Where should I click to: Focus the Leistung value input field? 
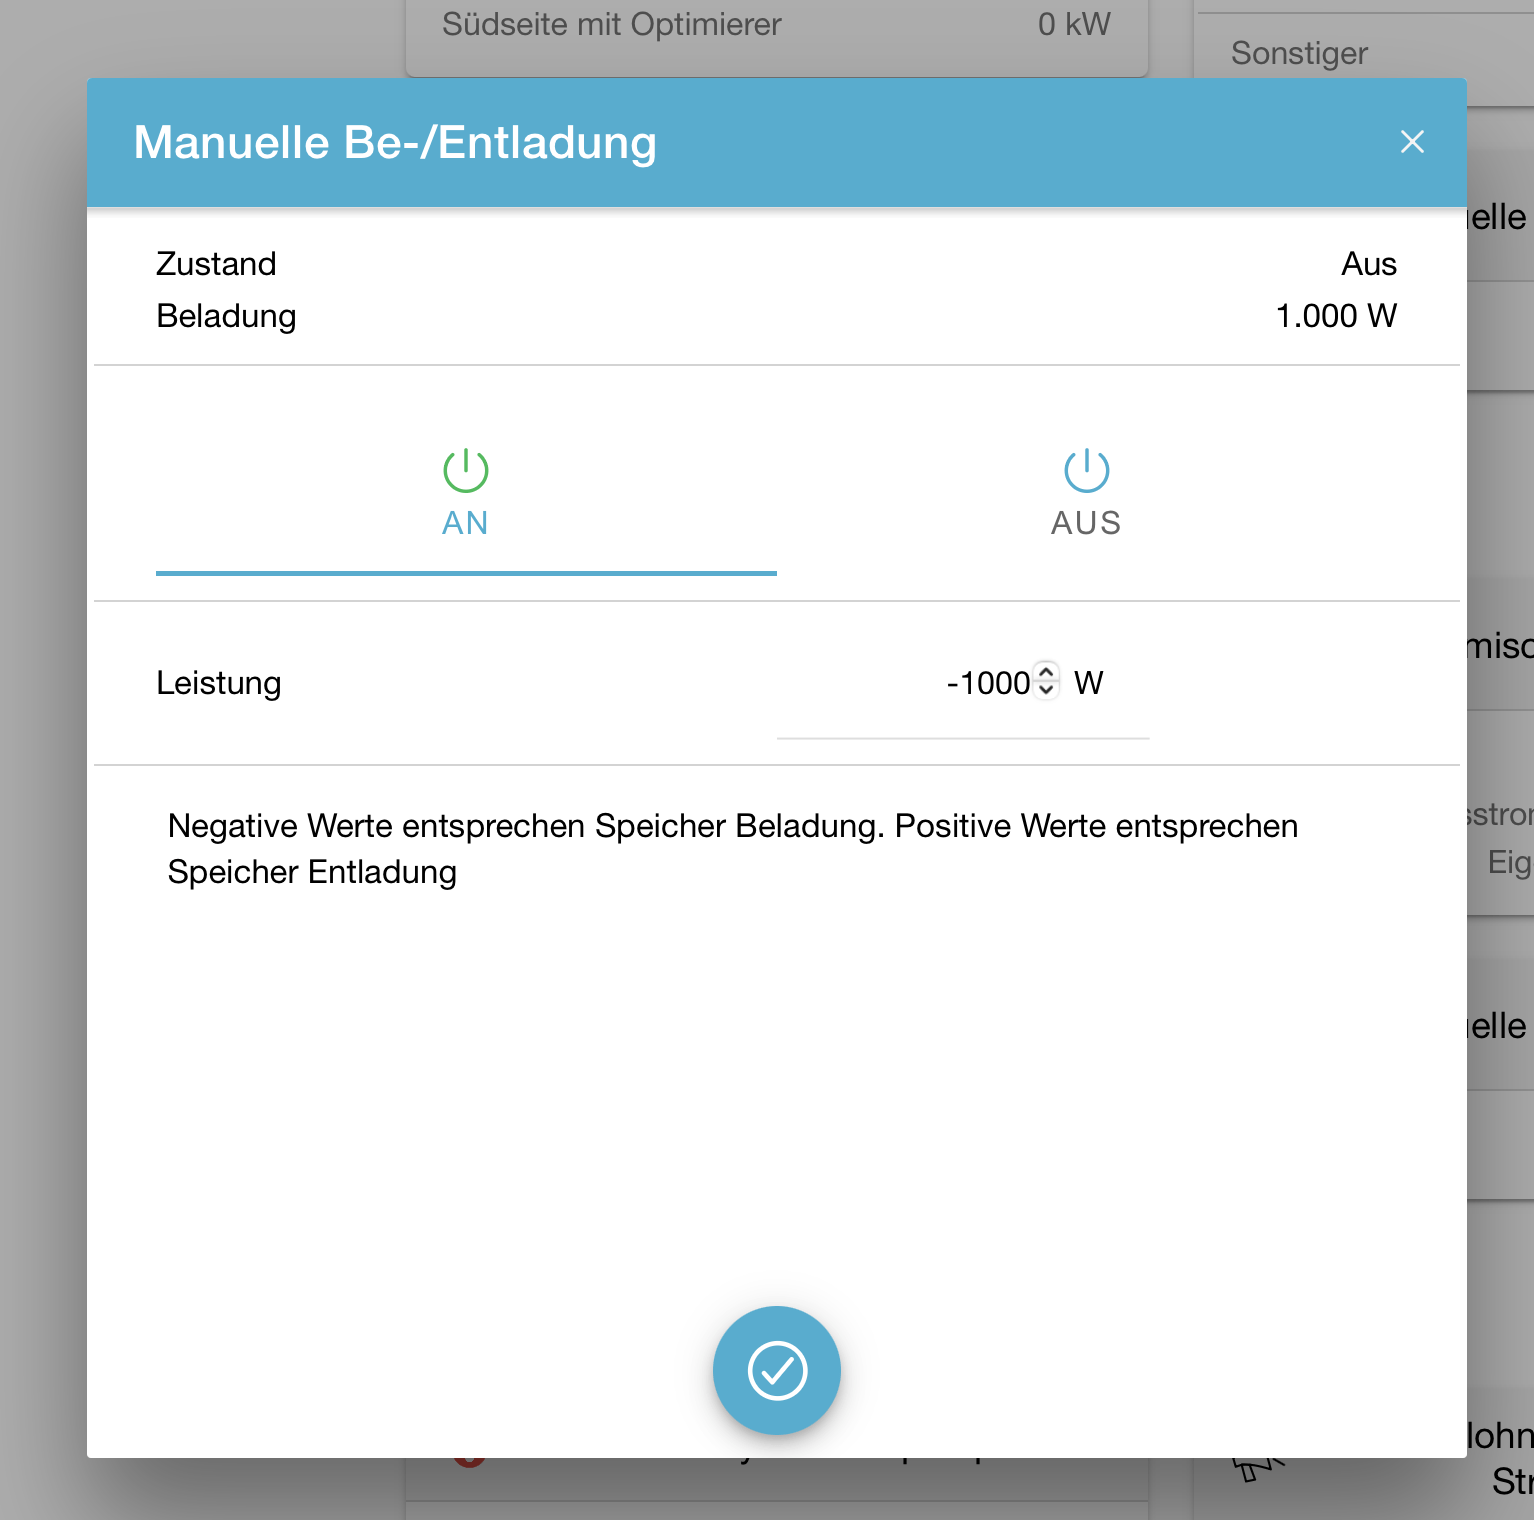tap(987, 683)
